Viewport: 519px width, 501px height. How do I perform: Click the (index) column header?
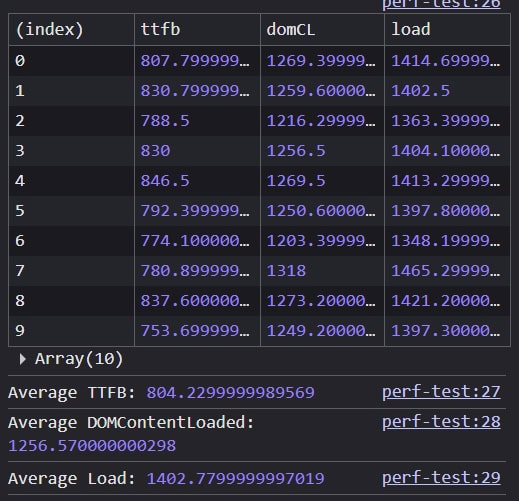point(71,29)
